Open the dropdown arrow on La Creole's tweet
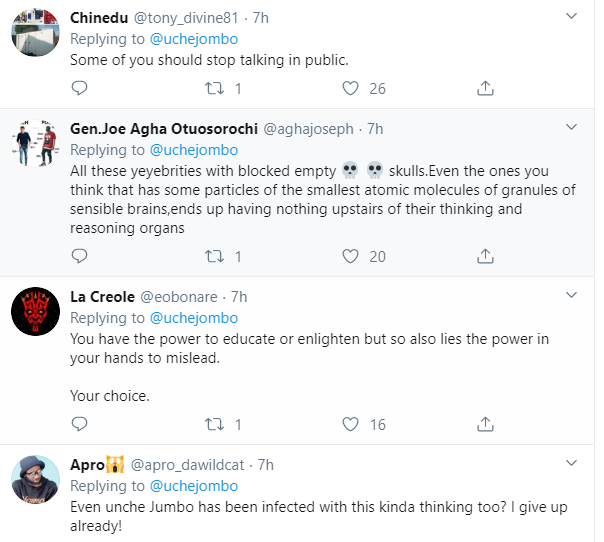604x542 pixels. coord(572,296)
